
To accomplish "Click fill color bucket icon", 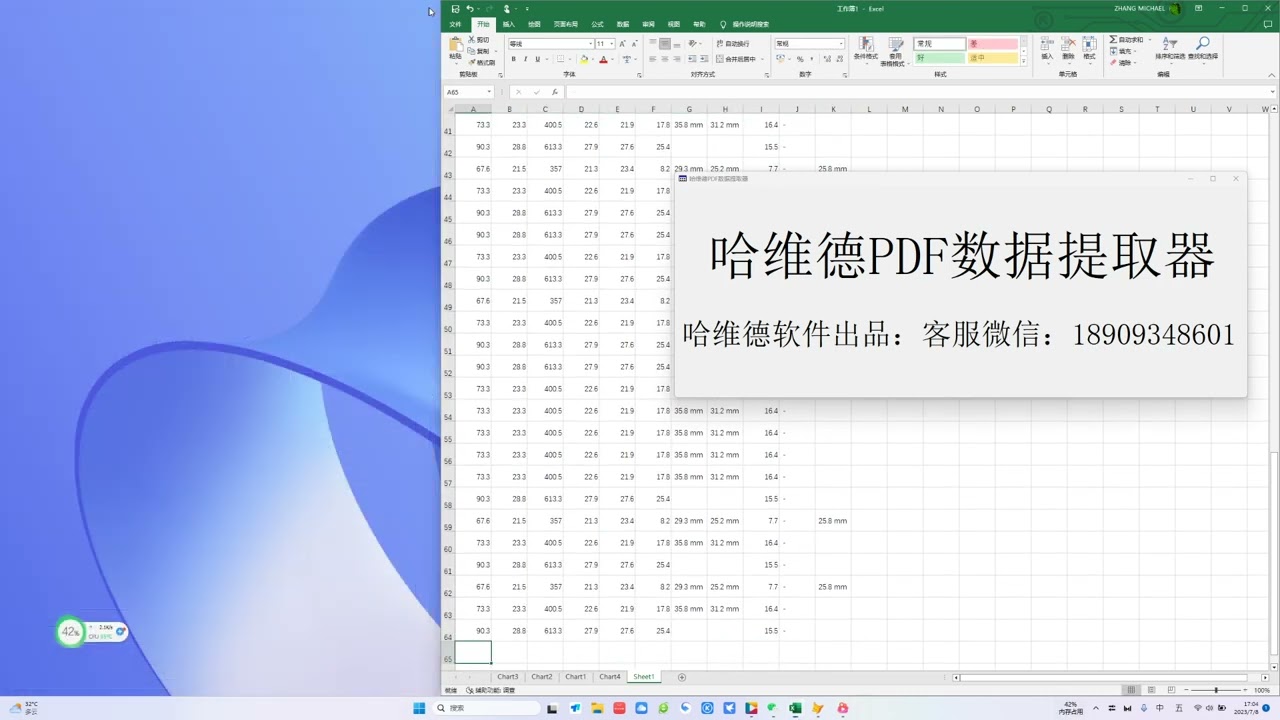I will pos(584,59).
